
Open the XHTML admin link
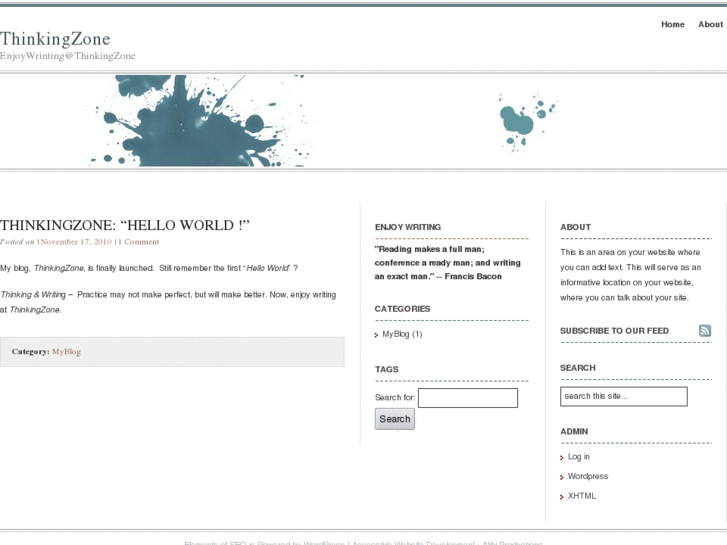click(582, 496)
